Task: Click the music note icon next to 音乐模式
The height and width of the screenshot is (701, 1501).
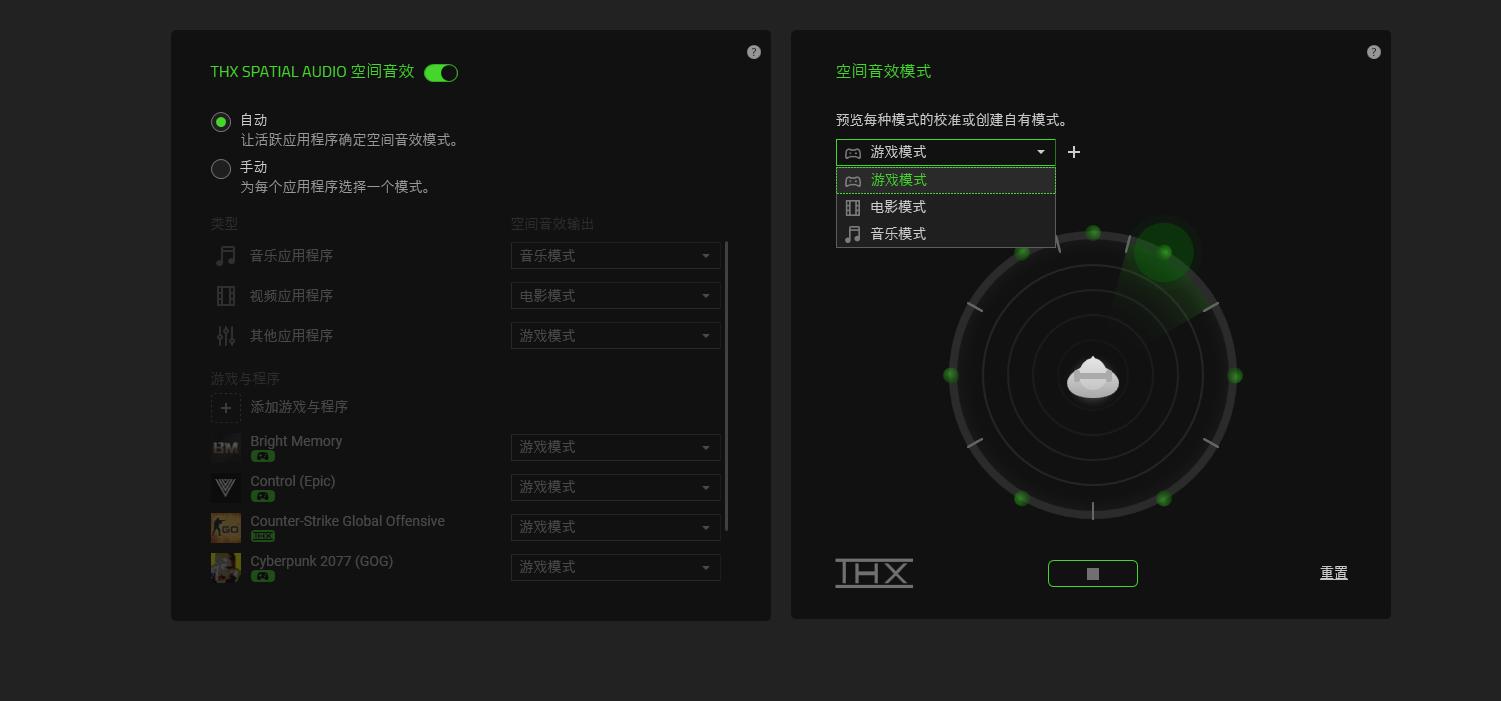Action: click(x=853, y=234)
